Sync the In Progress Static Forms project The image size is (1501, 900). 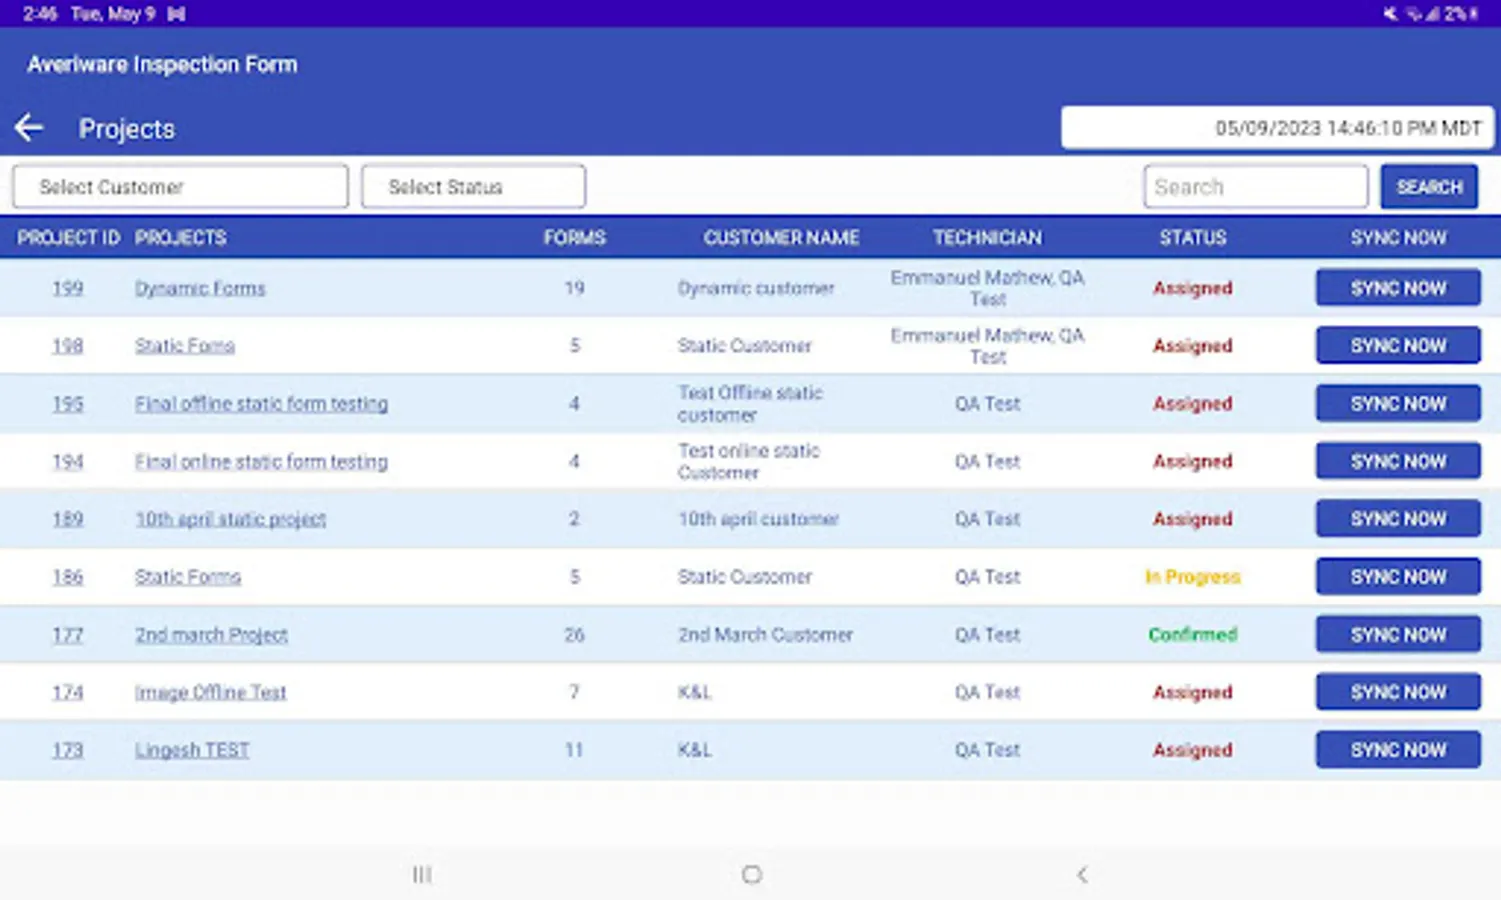[x=1398, y=577]
